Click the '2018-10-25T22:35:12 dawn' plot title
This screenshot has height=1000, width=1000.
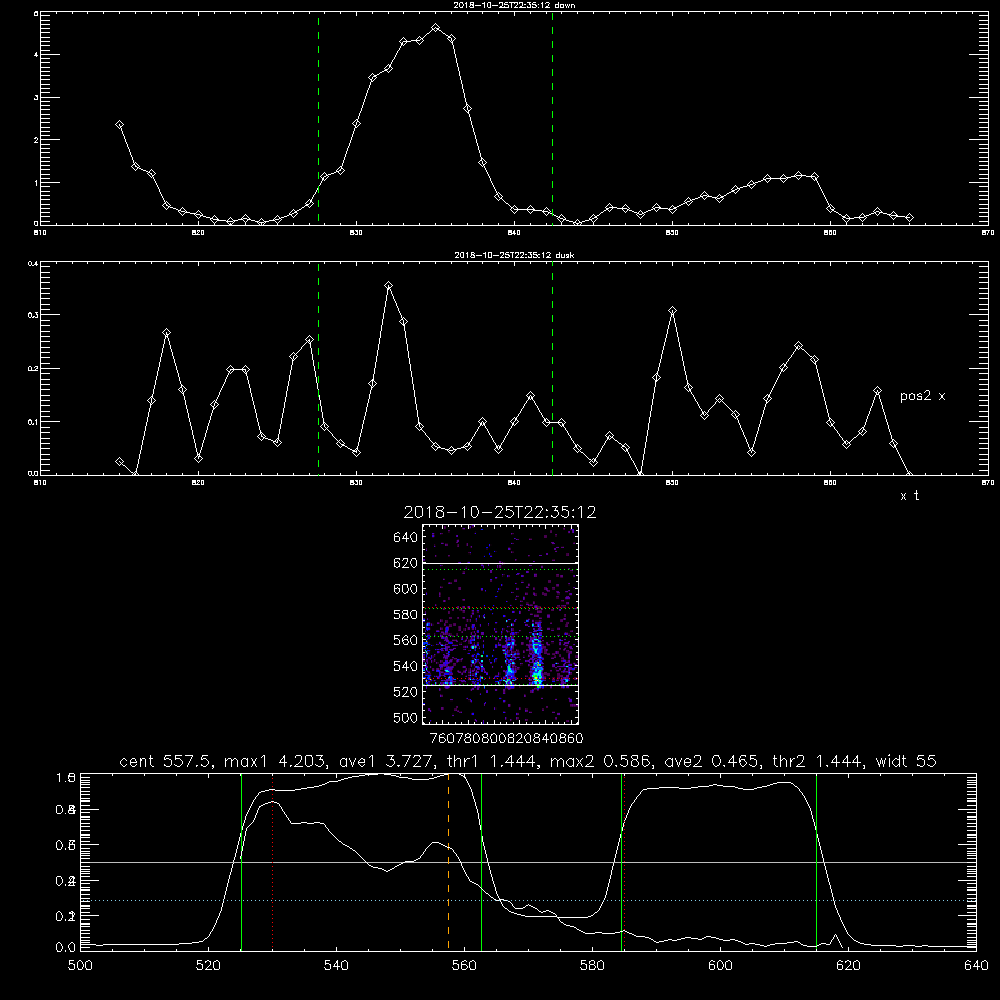pos(514,5)
